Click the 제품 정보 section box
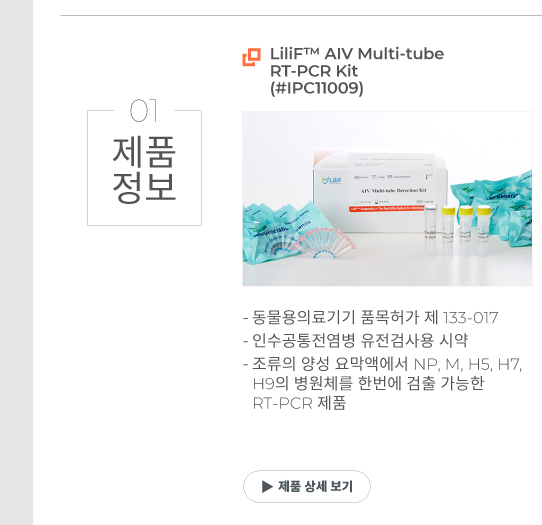The width and height of the screenshot is (542, 525). (x=144, y=168)
